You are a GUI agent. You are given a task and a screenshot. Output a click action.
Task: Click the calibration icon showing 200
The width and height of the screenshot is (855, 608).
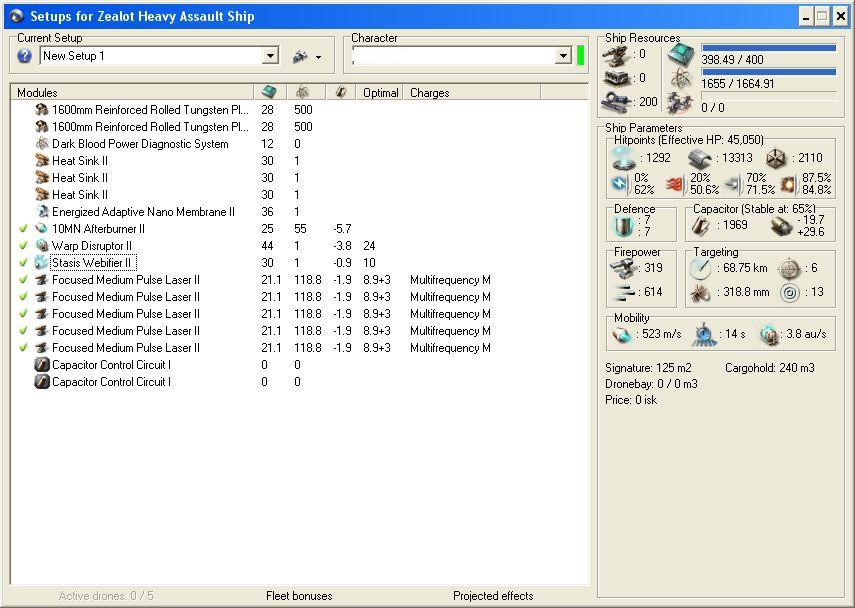[617, 102]
